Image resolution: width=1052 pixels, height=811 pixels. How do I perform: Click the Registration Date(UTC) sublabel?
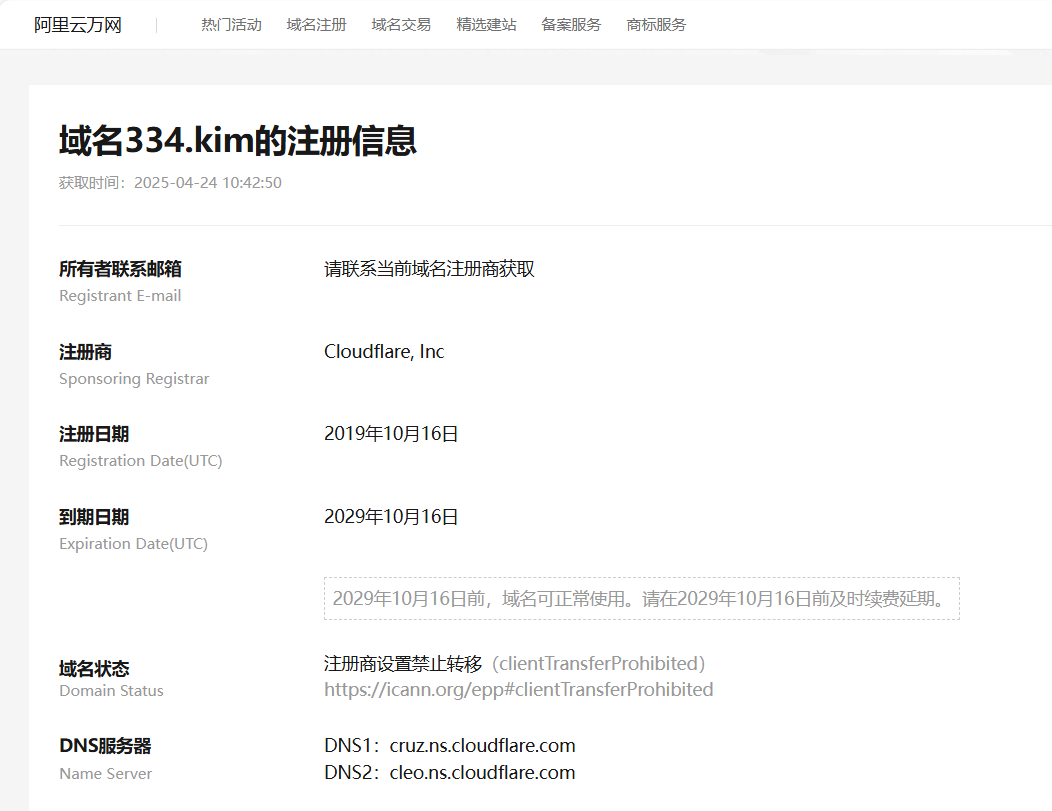point(141,461)
